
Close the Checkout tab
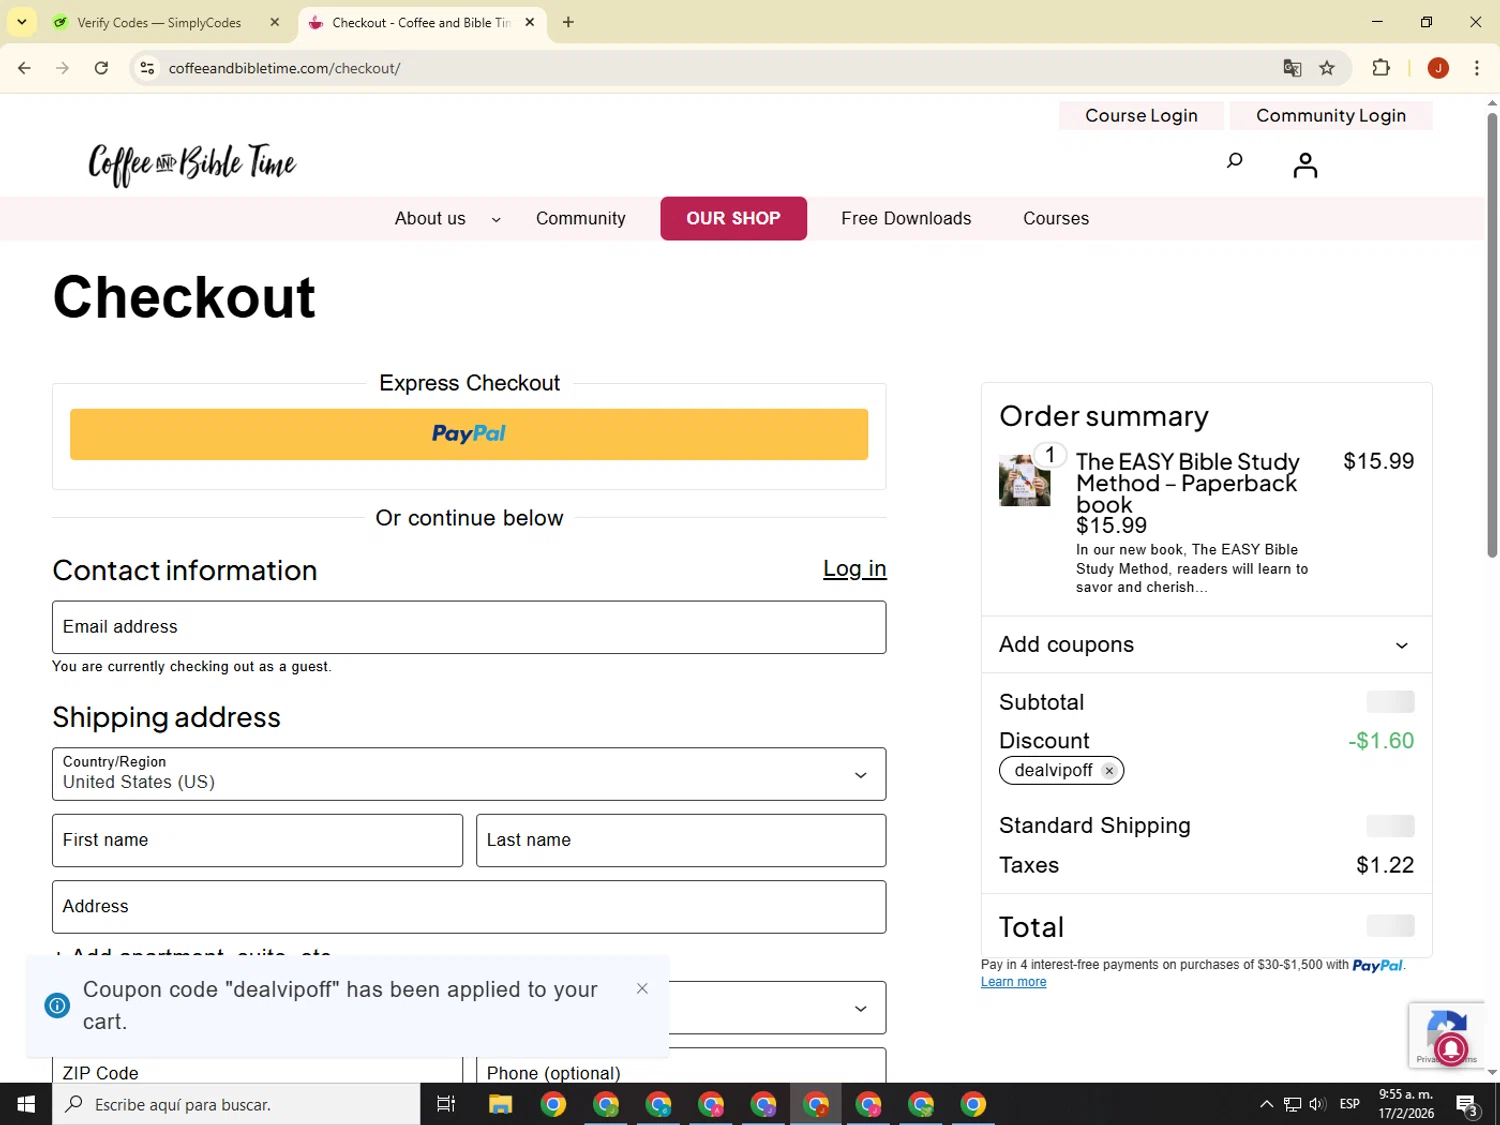point(530,22)
